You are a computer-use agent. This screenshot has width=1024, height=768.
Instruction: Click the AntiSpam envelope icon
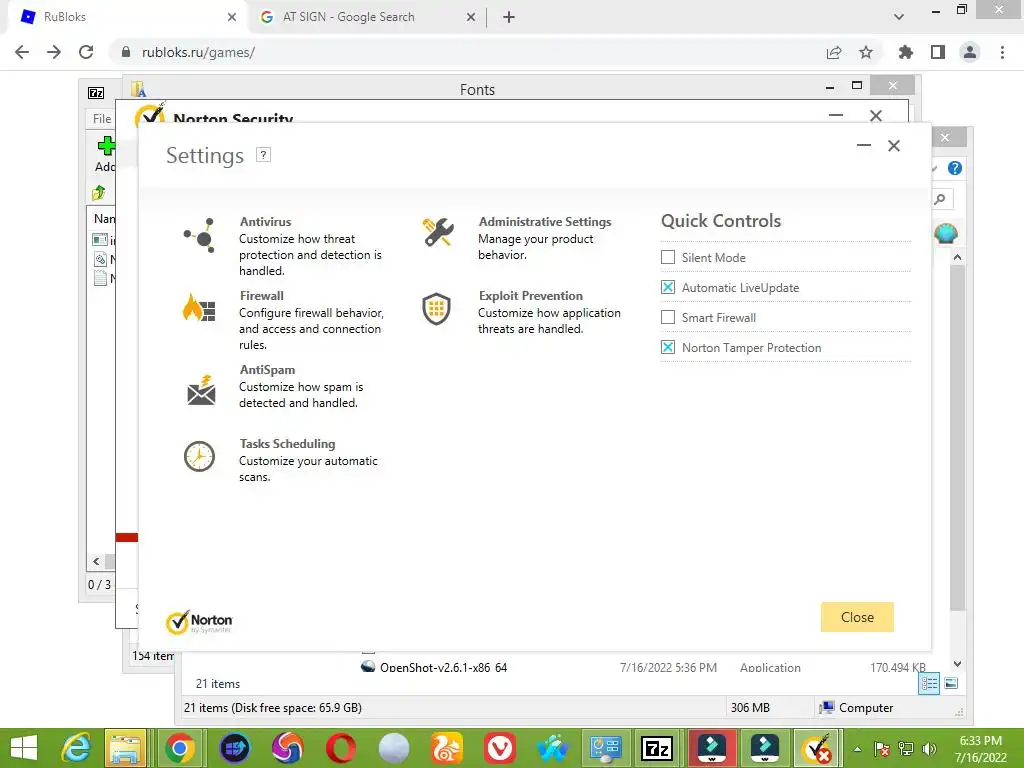tap(201, 391)
